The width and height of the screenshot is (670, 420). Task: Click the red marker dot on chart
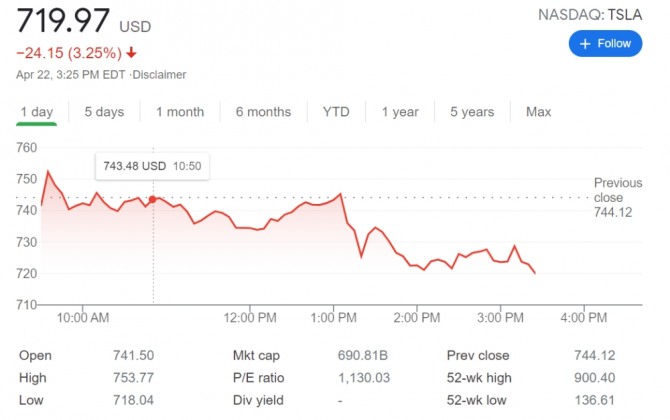(x=153, y=200)
